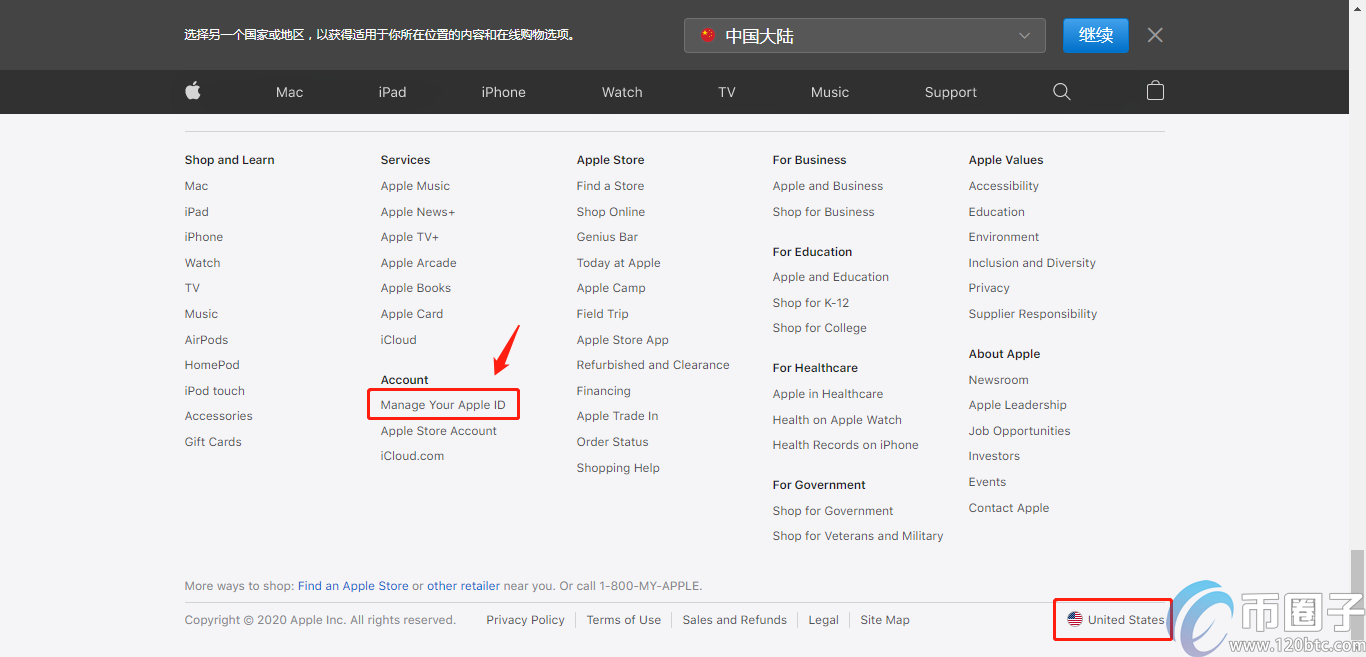
Task: Open Apple and Business link
Action: tap(828, 186)
